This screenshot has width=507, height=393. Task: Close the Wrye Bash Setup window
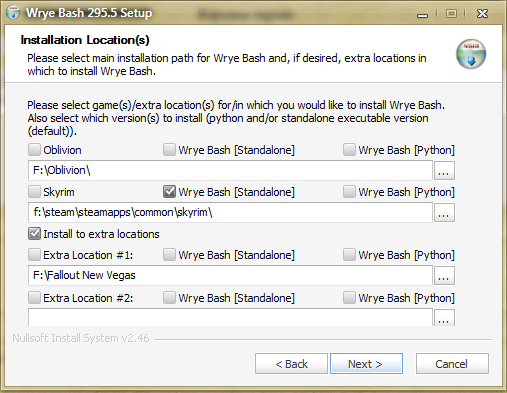point(482,14)
